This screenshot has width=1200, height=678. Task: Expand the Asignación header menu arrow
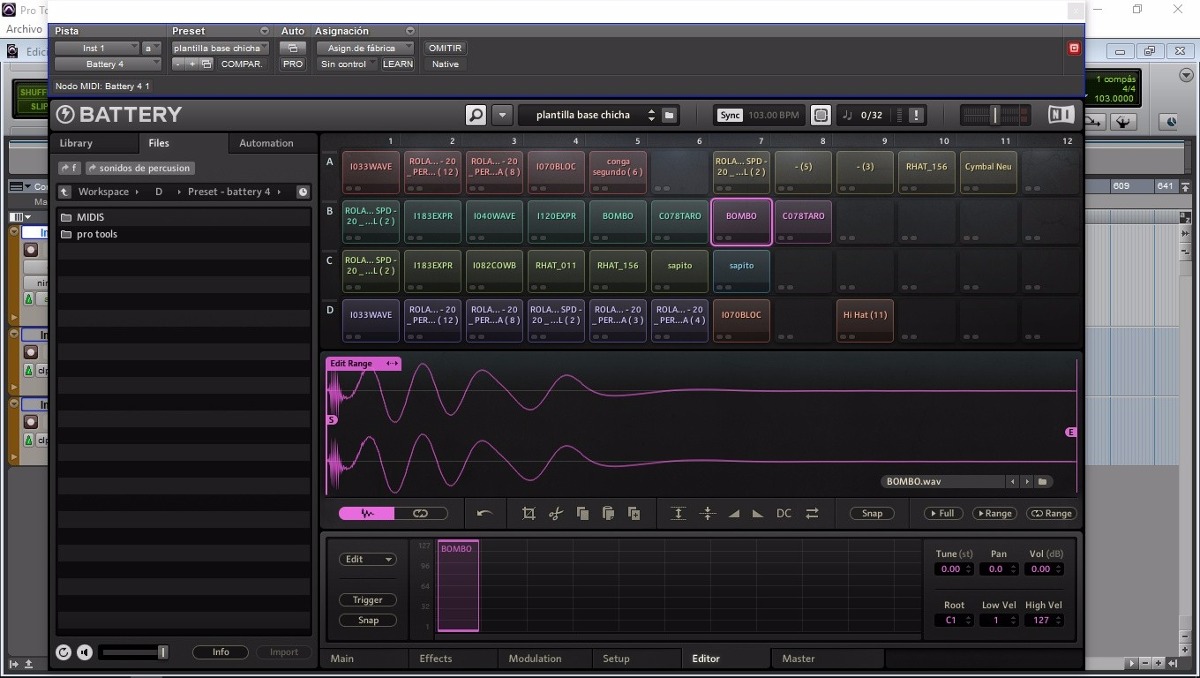(410, 31)
